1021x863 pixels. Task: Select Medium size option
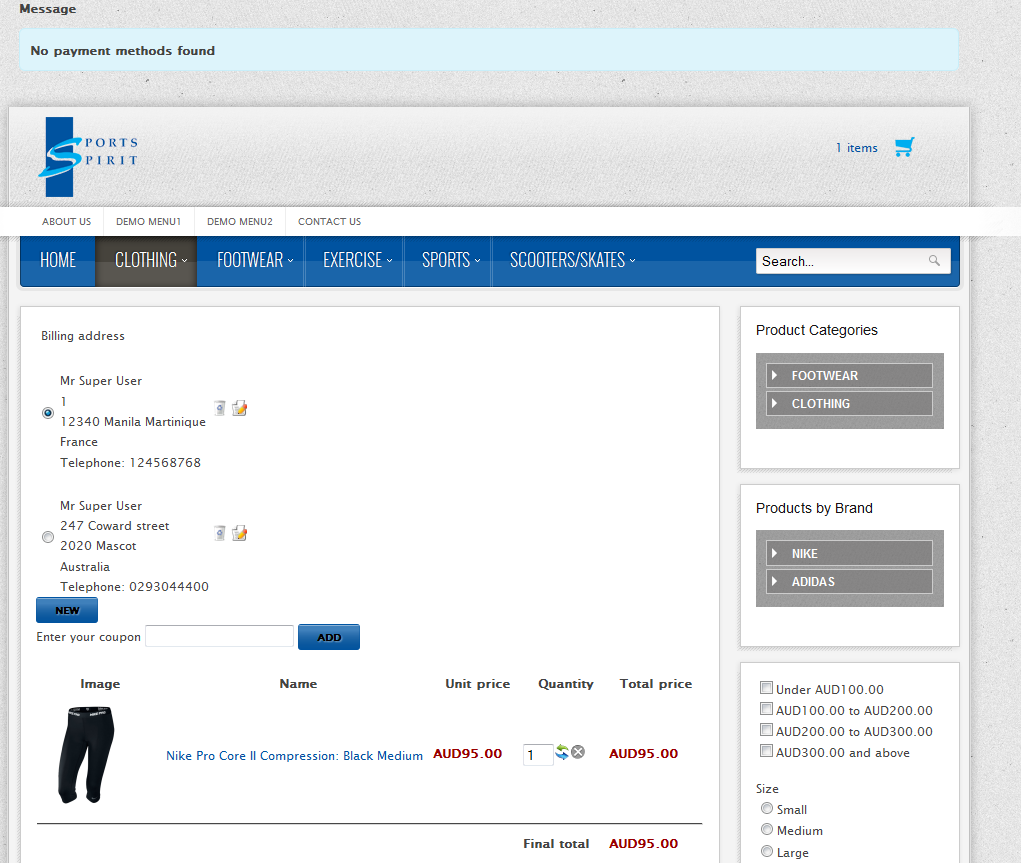click(x=767, y=830)
